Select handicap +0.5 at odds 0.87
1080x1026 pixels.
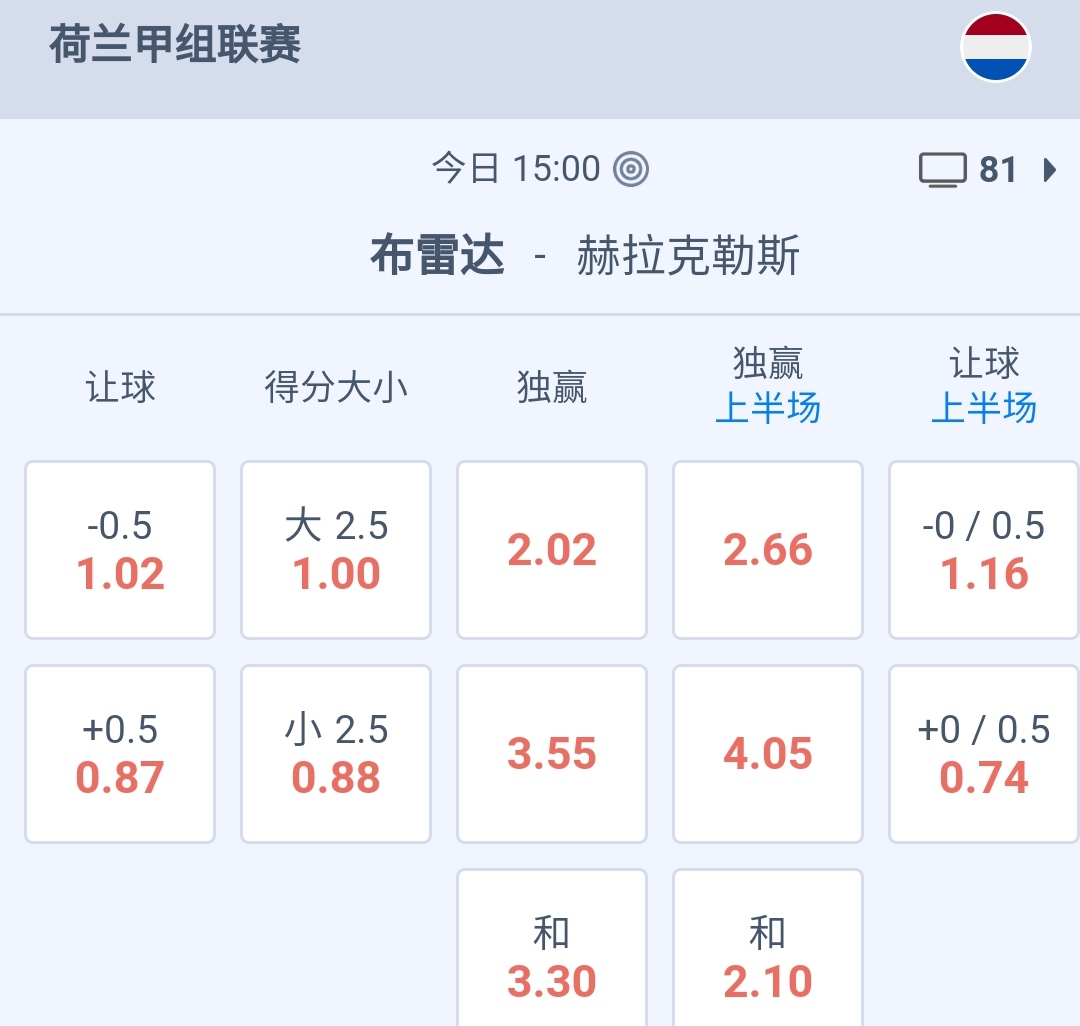point(120,754)
